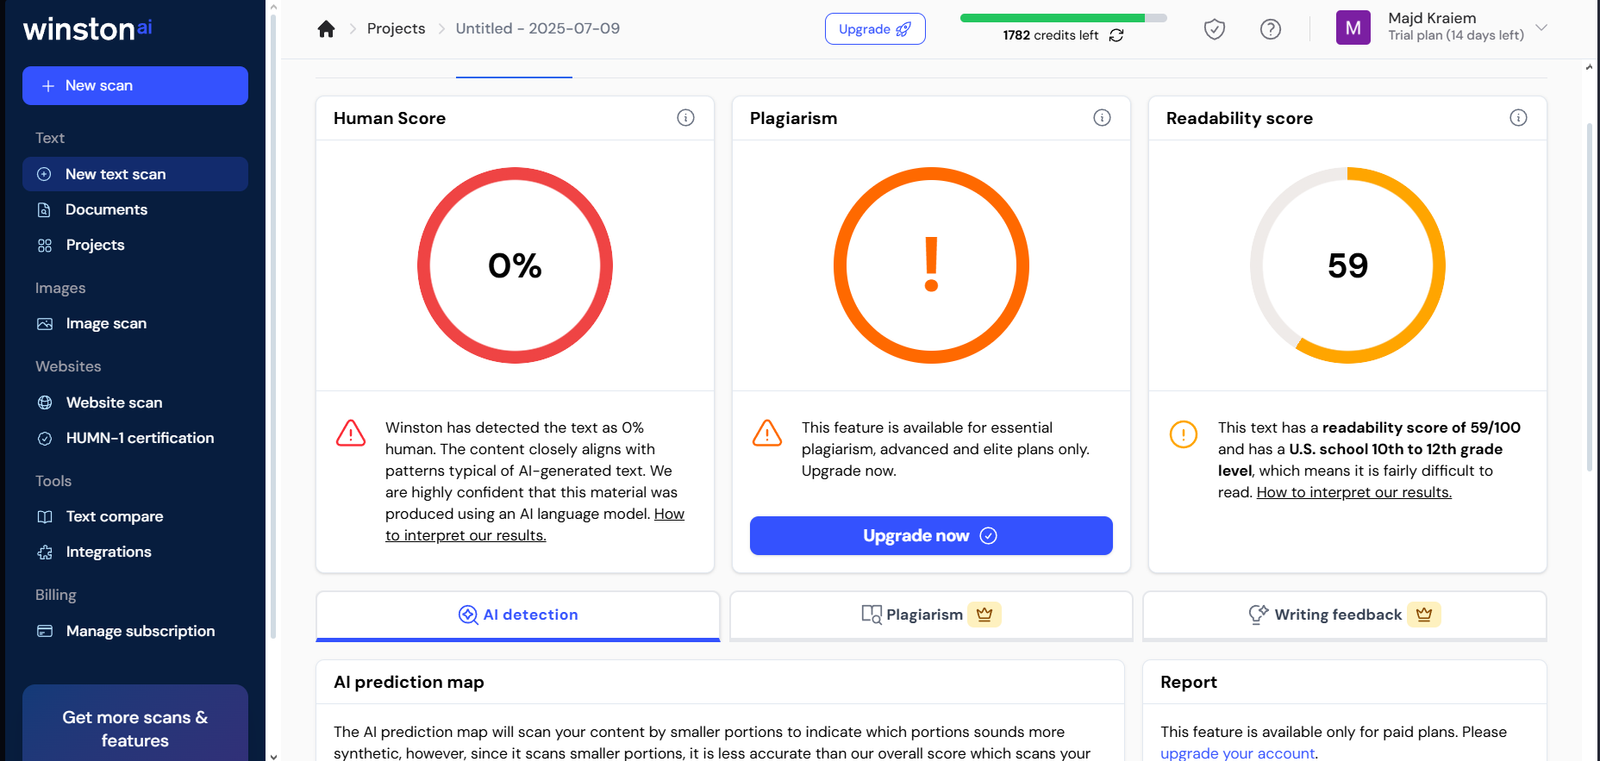Show Human Score info tooltip icon
Viewport: 1600px width, 761px height.
pyautogui.click(x=685, y=118)
